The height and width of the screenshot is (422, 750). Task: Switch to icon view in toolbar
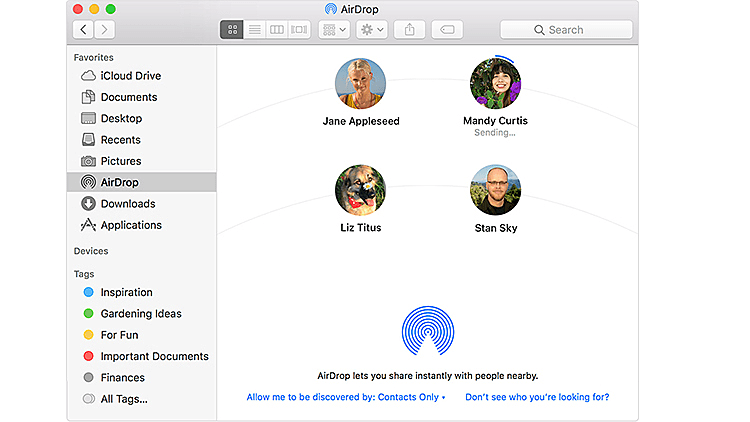(232, 30)
